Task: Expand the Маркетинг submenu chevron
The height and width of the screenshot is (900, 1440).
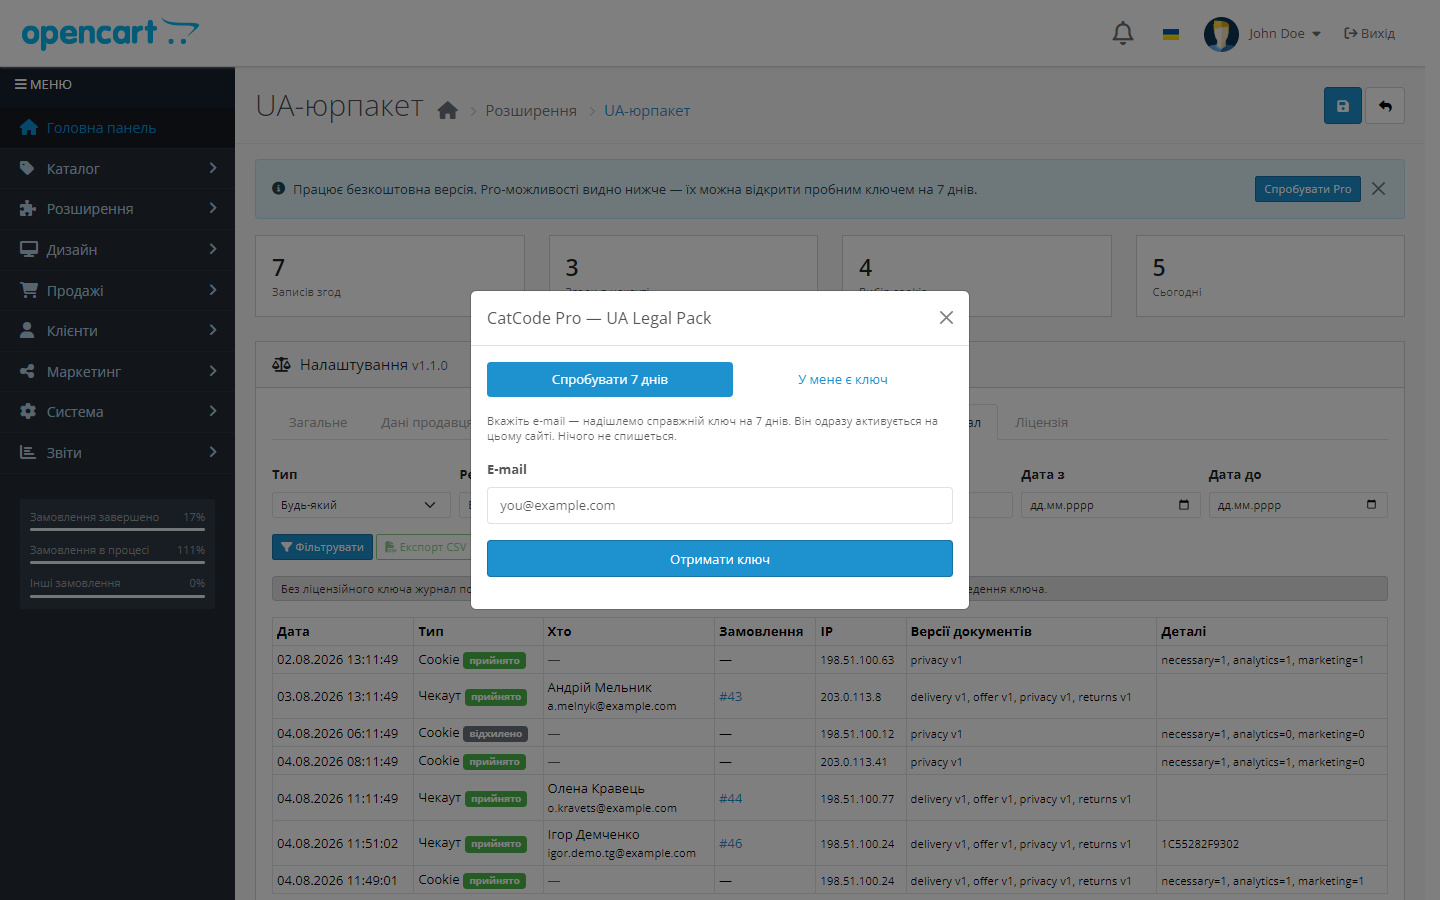Action: 213,371
